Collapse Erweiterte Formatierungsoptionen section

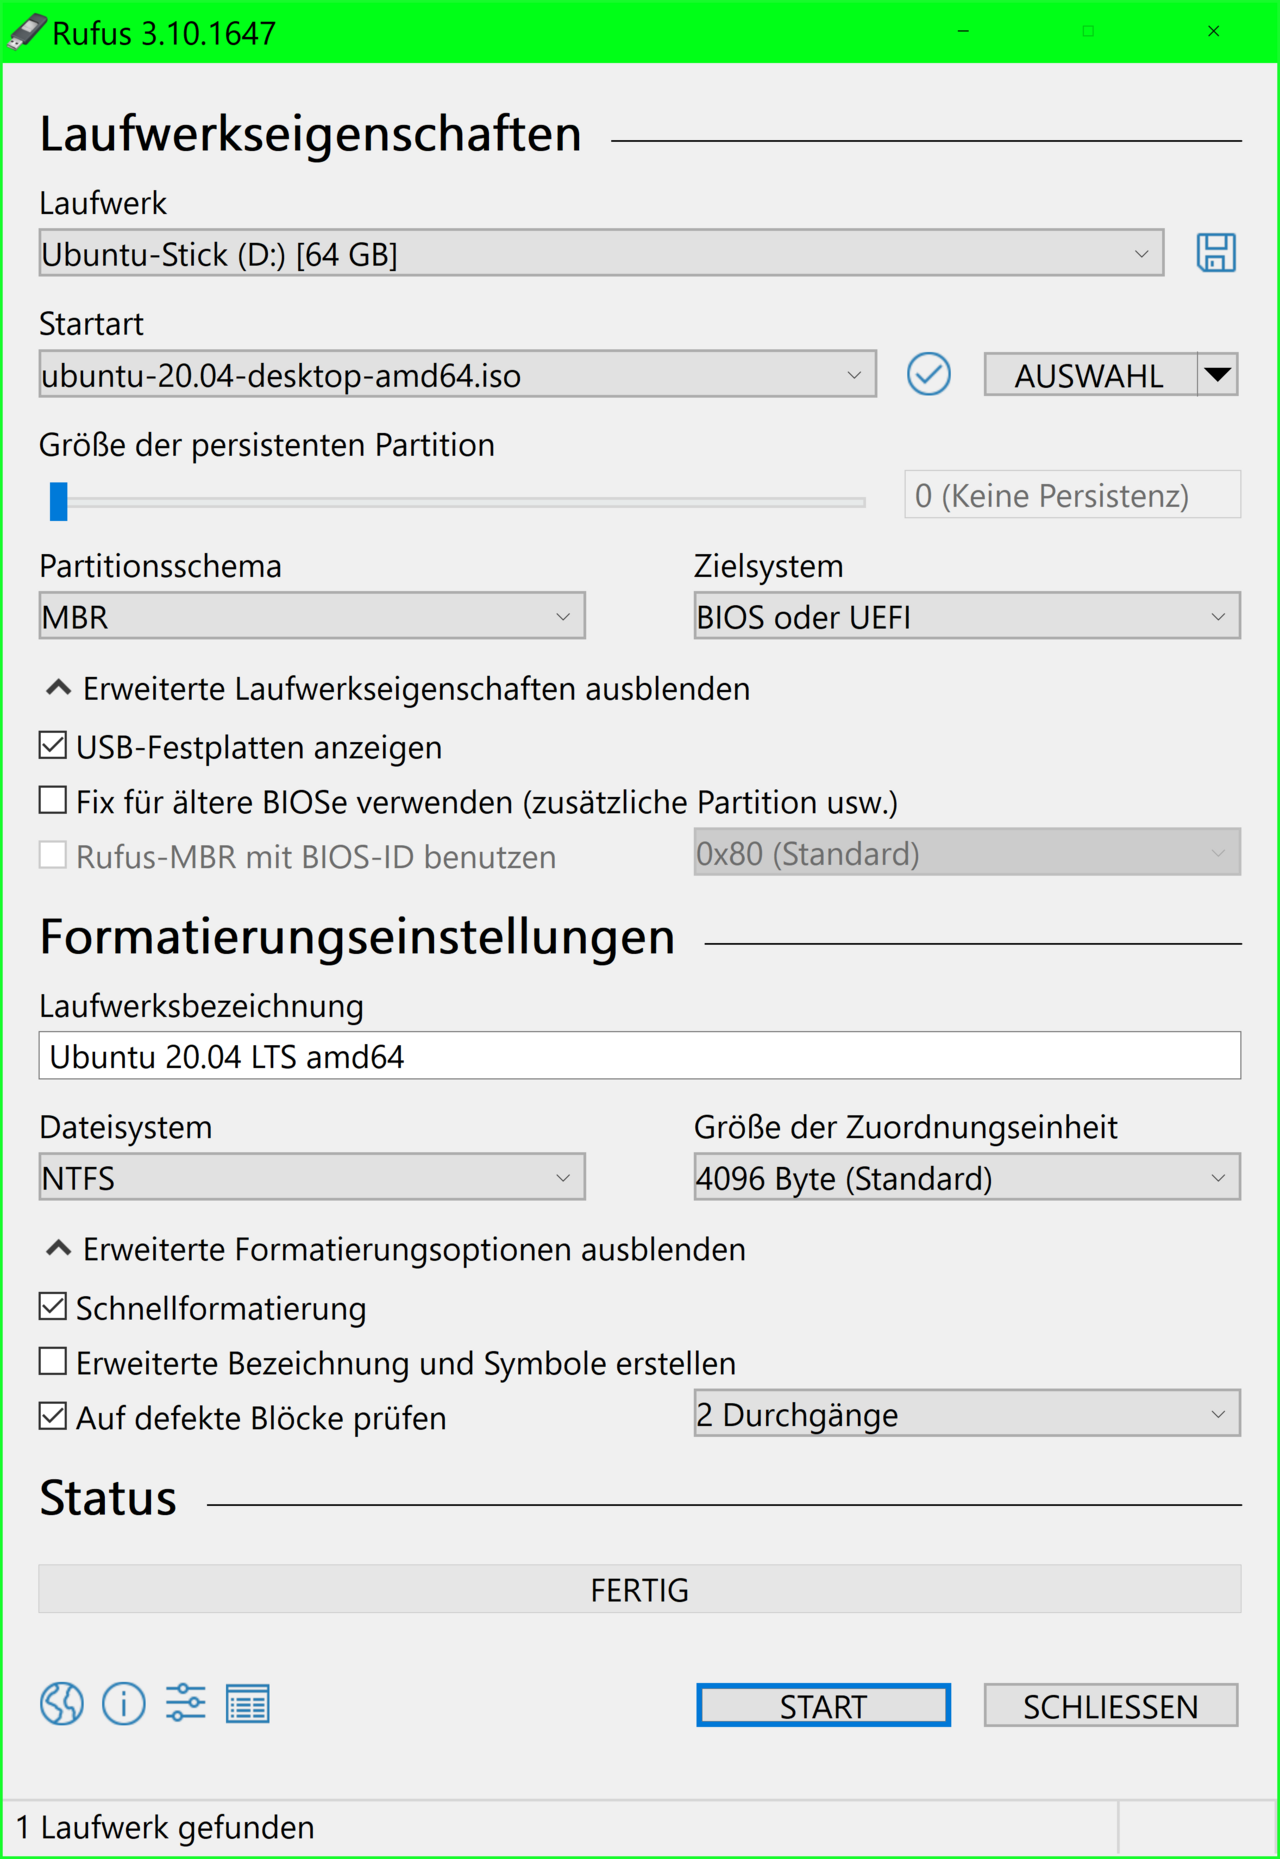[x=396, y=1250]
